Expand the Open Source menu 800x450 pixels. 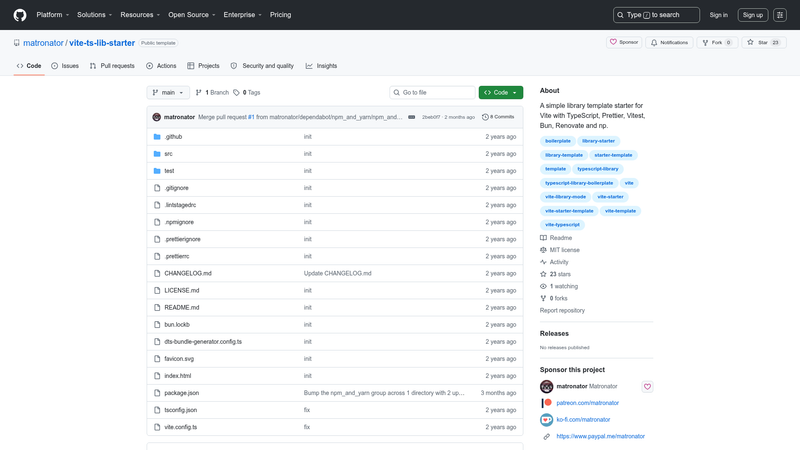(x=192, y=15)
